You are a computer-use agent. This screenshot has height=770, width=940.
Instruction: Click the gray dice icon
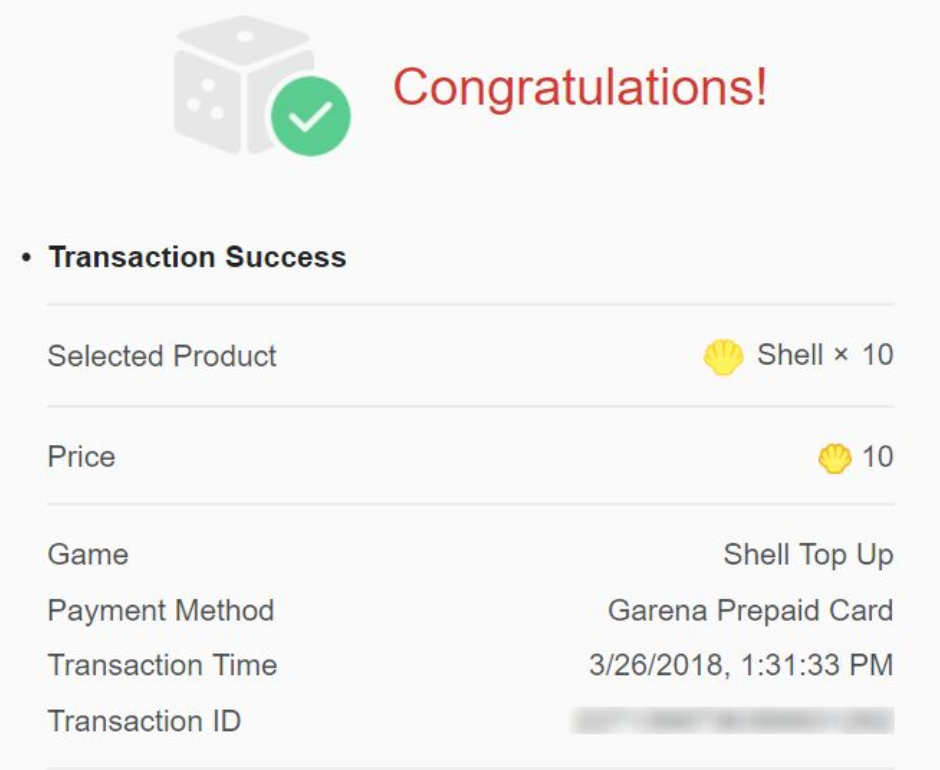click(x=243, y=85)
